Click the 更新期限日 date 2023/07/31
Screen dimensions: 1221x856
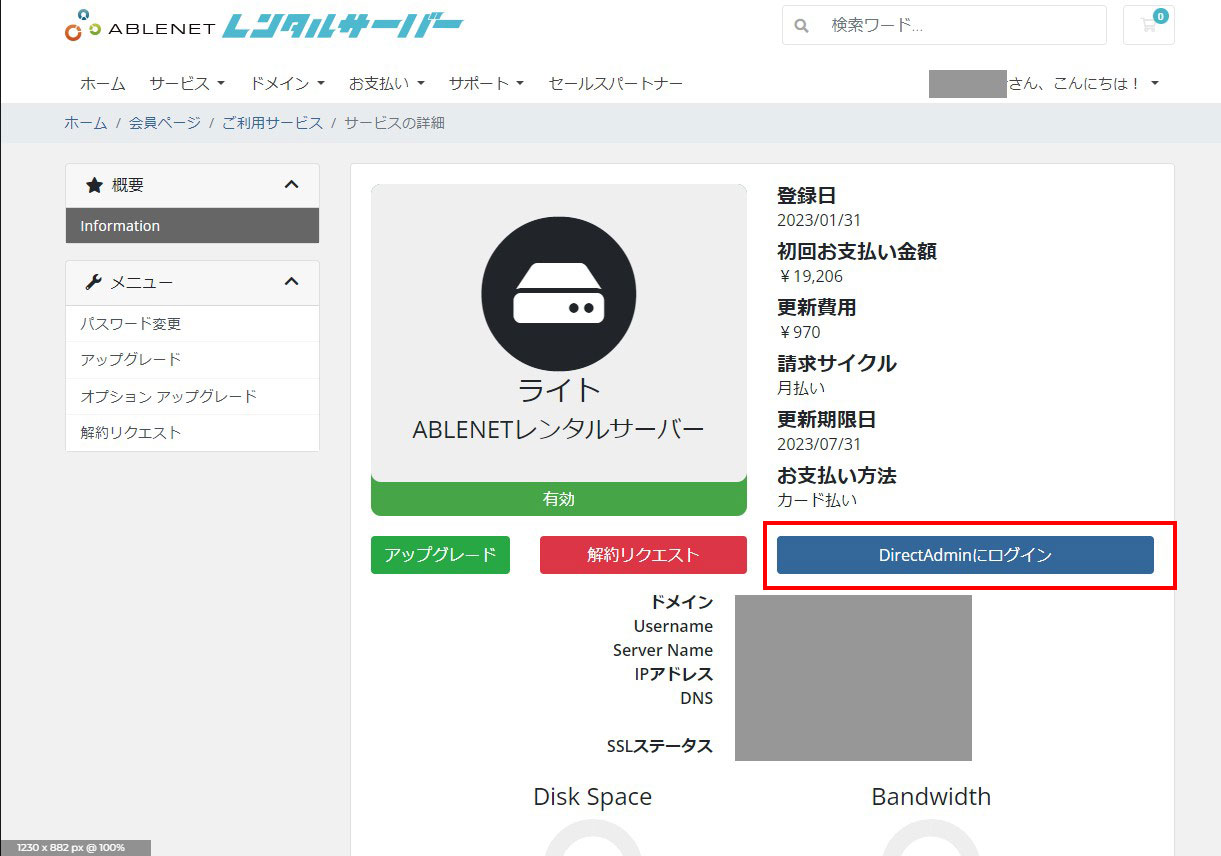(819, 444)
